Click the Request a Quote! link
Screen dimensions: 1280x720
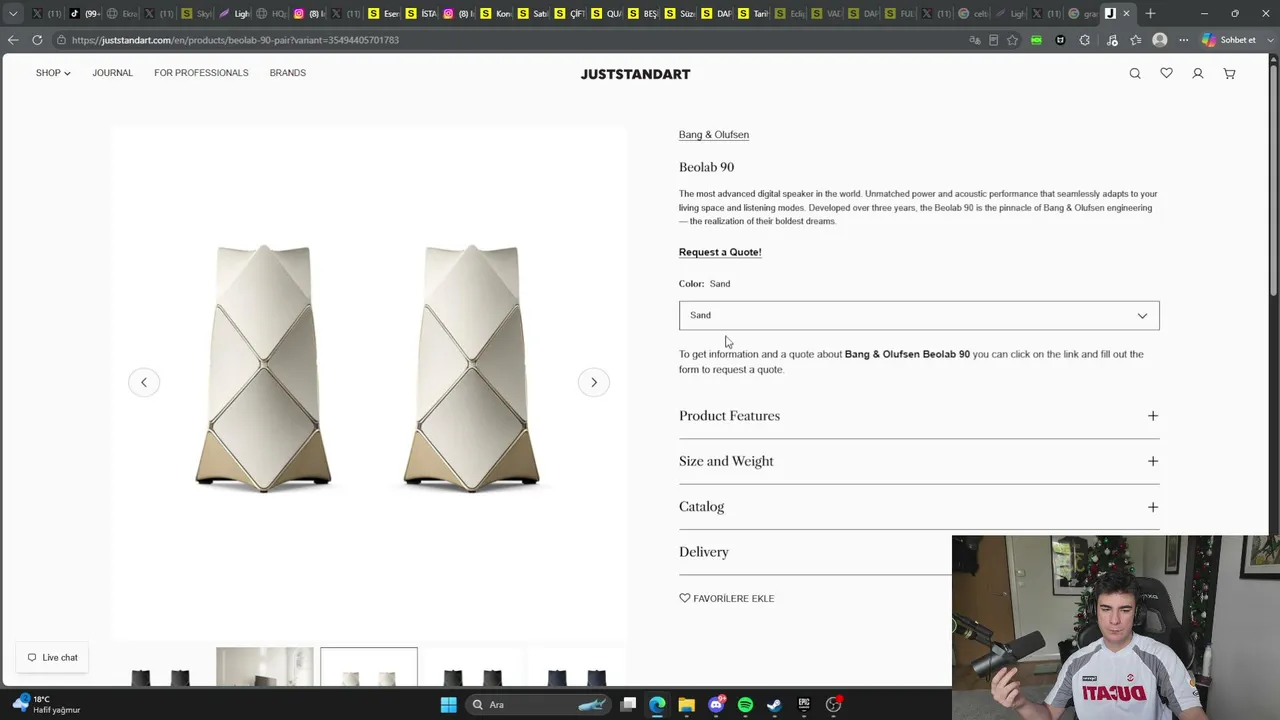coord(720,252)
